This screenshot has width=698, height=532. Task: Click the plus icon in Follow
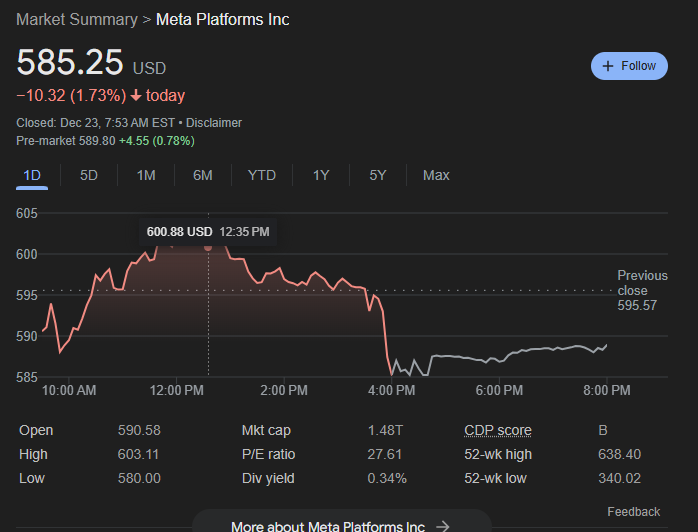[608, 66]
